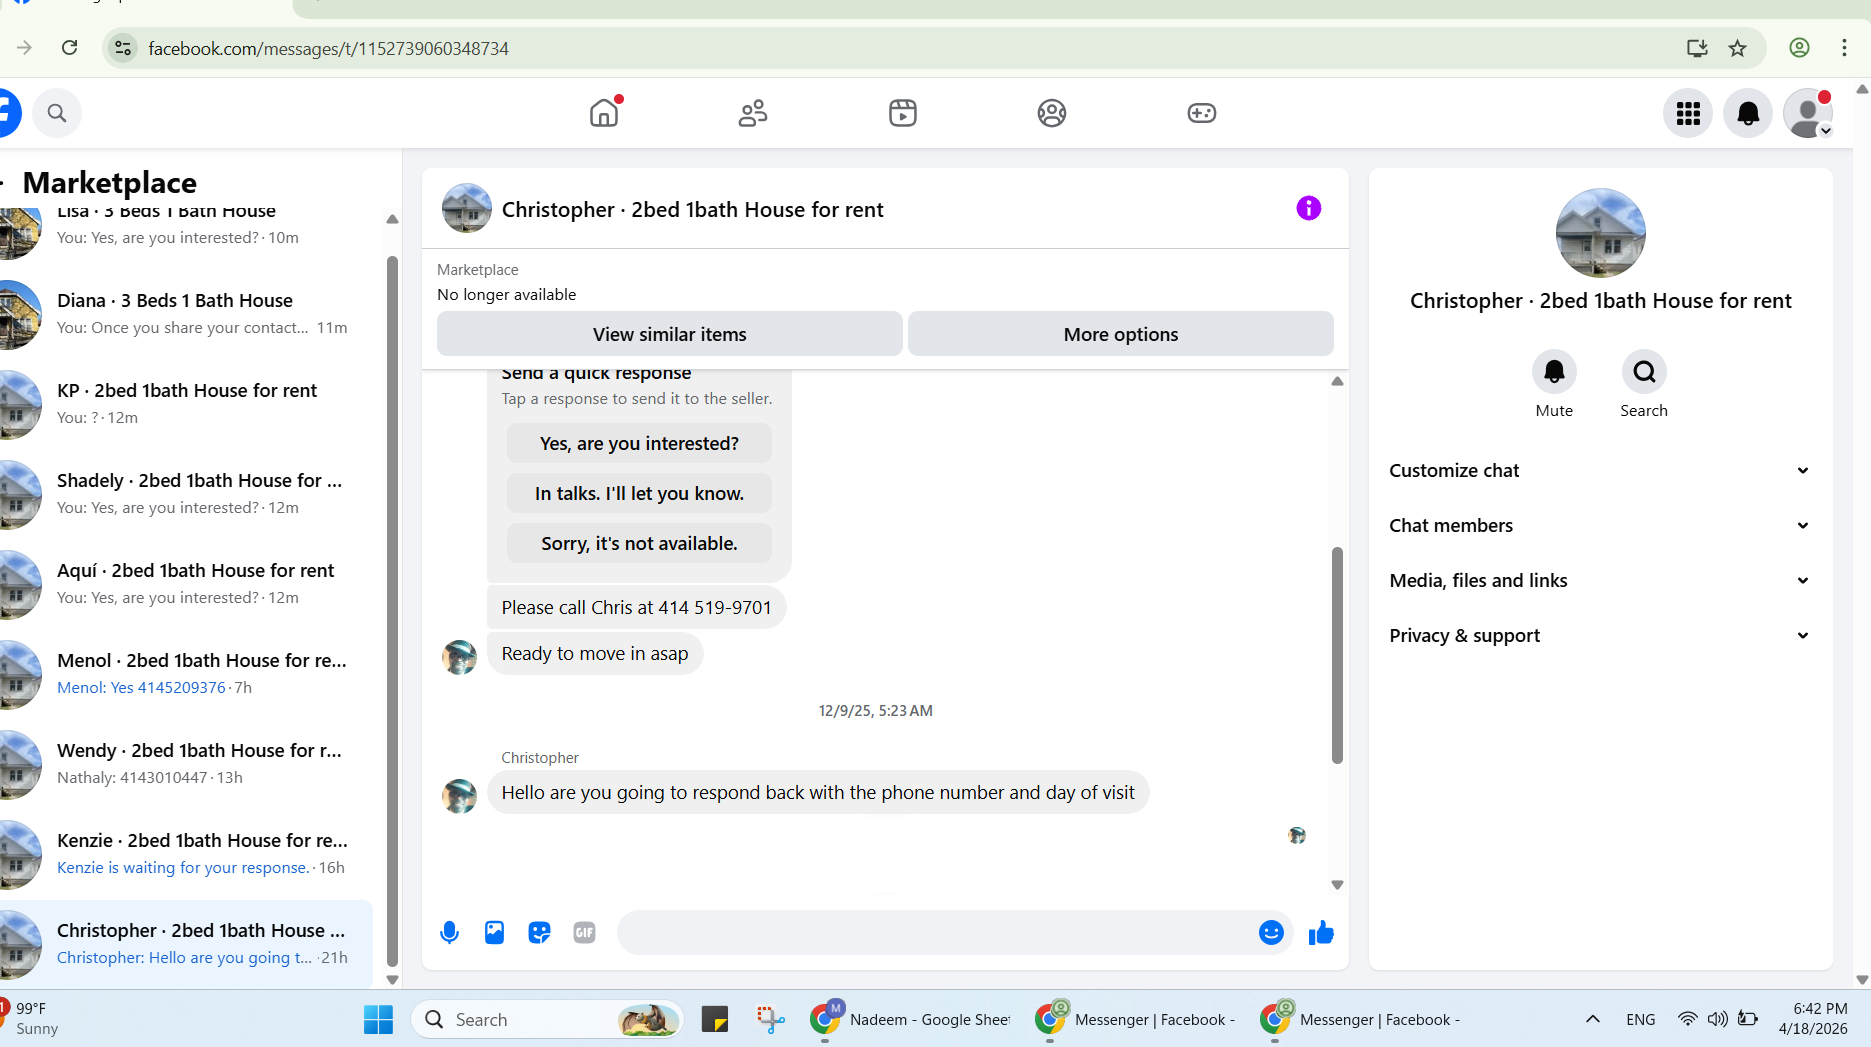Open the emoji picker smiley icon
Screen dimensions: 1871x1047
[1271, 933]
